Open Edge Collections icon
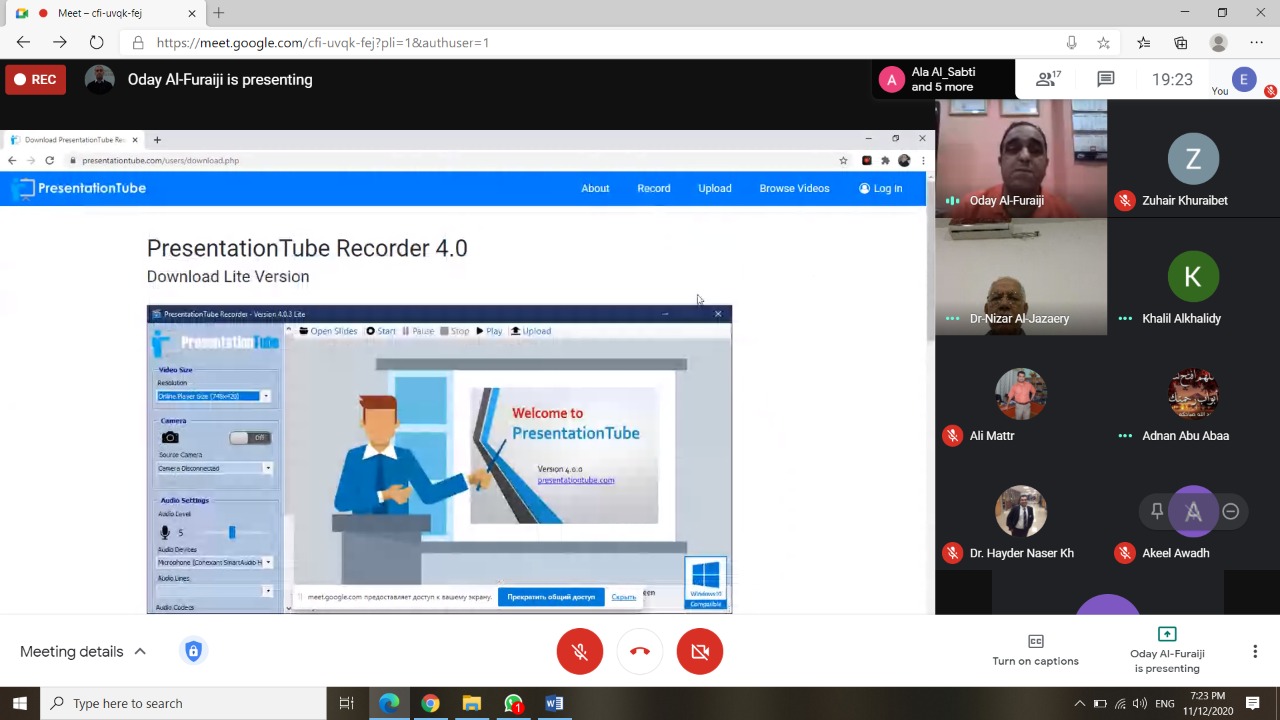 click(1181, 43)
